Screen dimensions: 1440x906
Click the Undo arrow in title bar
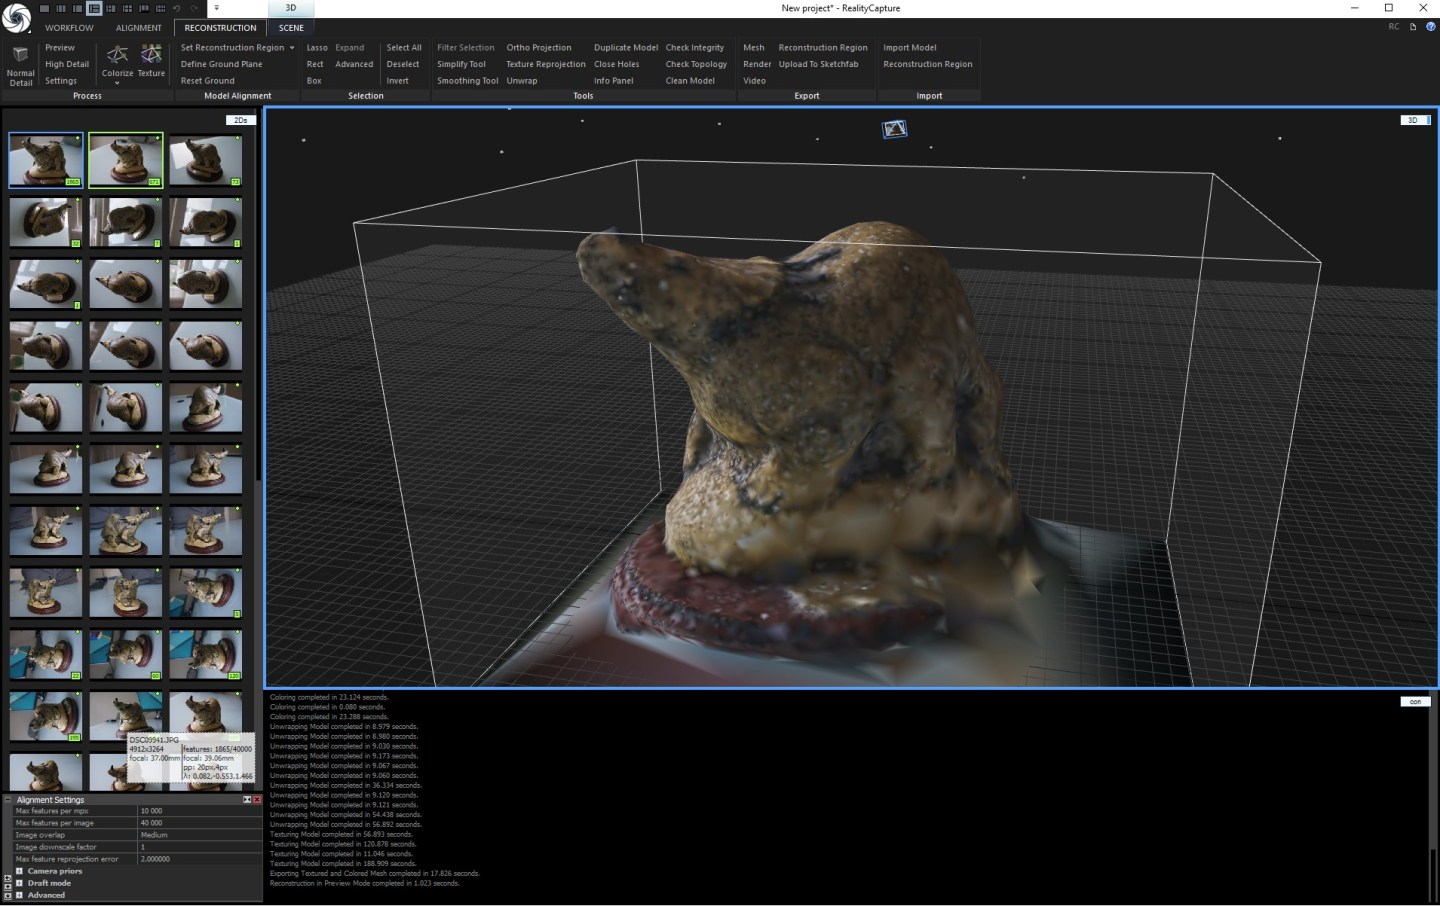click(177, 8)
